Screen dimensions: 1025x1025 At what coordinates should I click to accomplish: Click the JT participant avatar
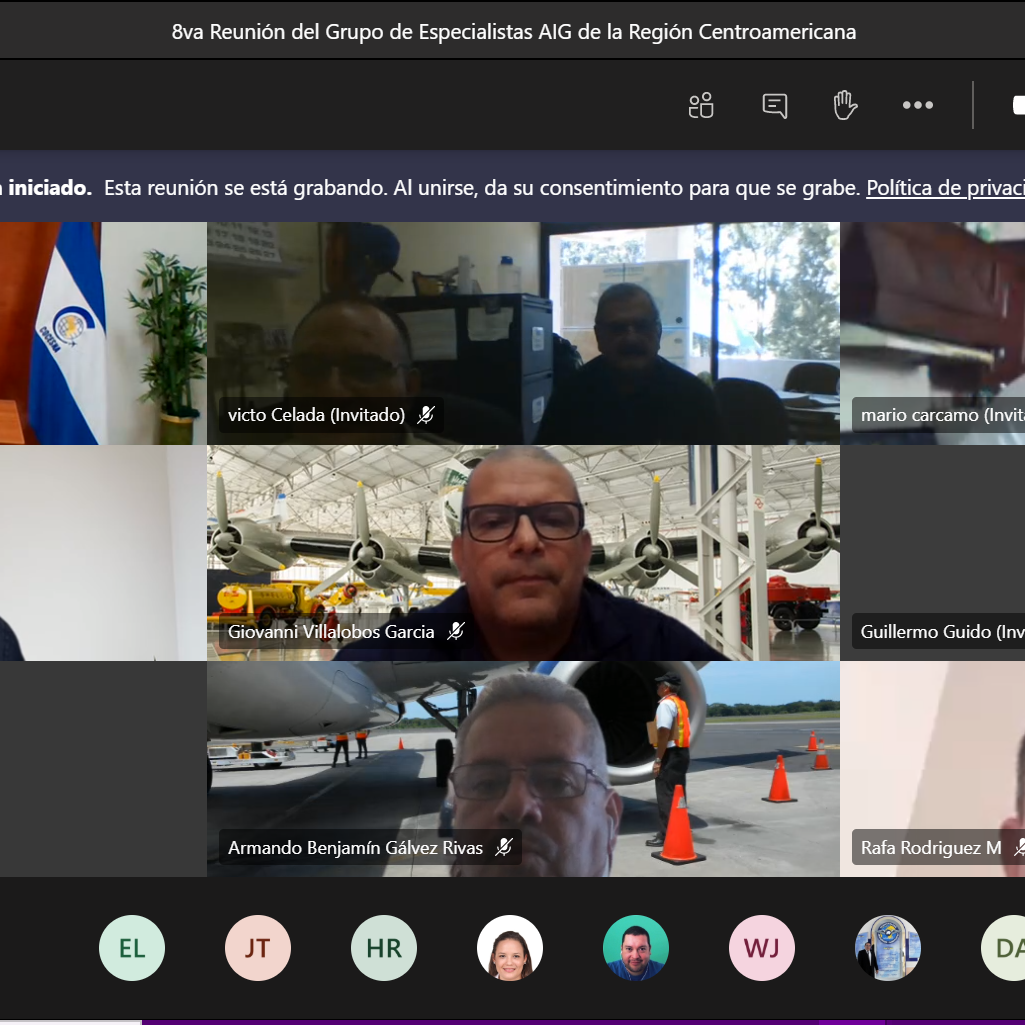pos(258,948)
